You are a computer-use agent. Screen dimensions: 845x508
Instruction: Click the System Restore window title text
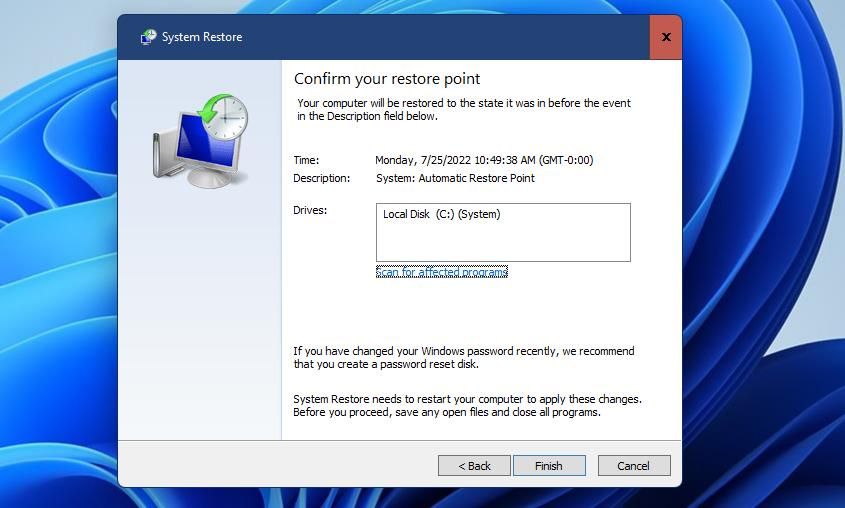point(202,37)
